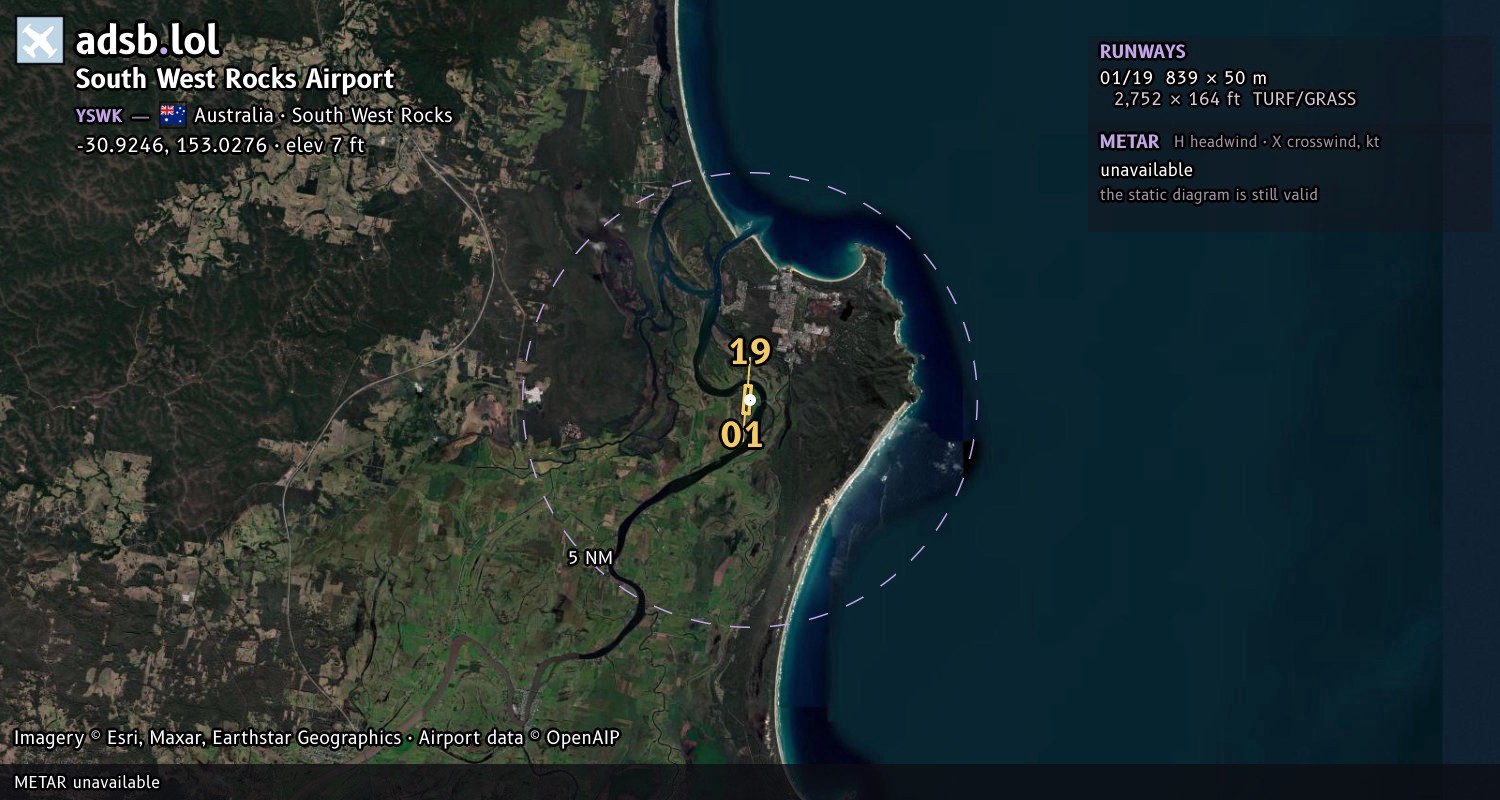Click the runway 19 label on map
1500x800 pixels.
749,352
